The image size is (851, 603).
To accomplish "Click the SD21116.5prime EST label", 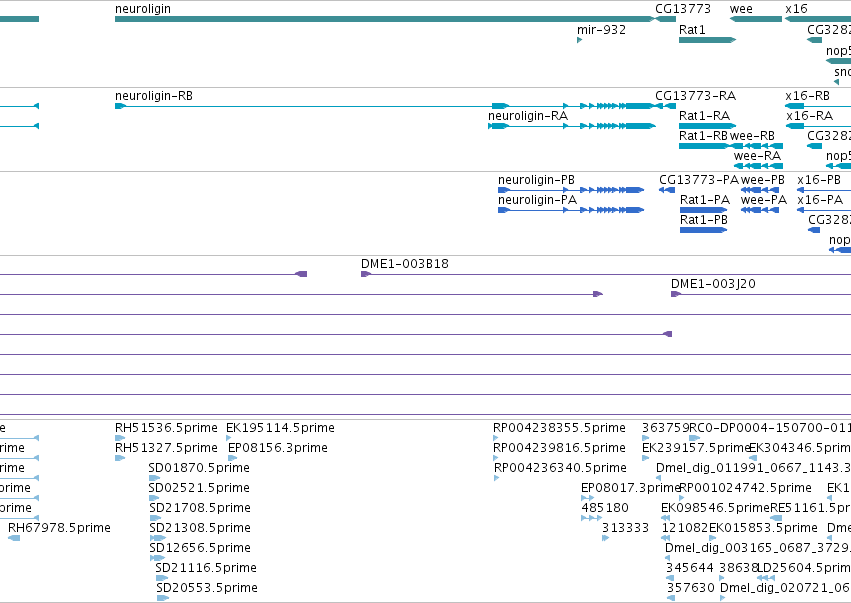I will click(206, 568).
